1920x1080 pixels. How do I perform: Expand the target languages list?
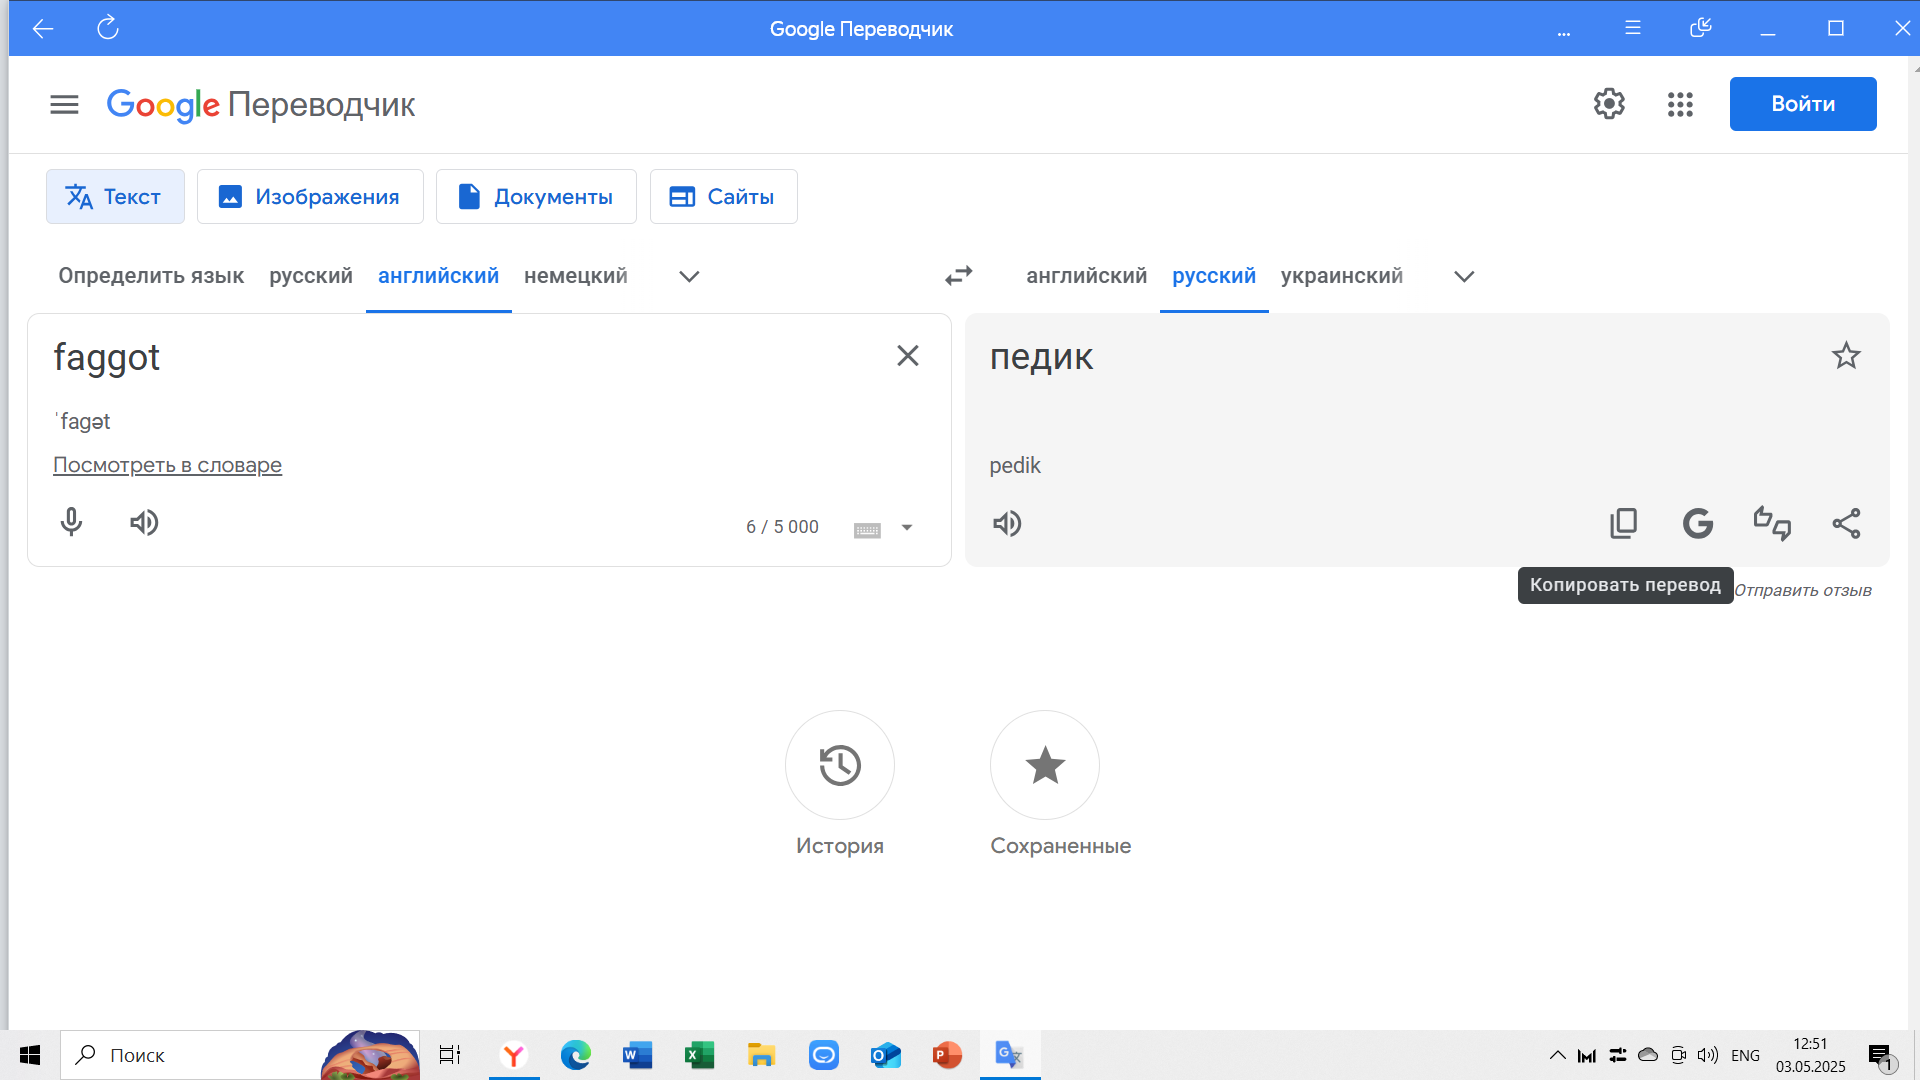pyautogui.click(x=1464, y=276)
